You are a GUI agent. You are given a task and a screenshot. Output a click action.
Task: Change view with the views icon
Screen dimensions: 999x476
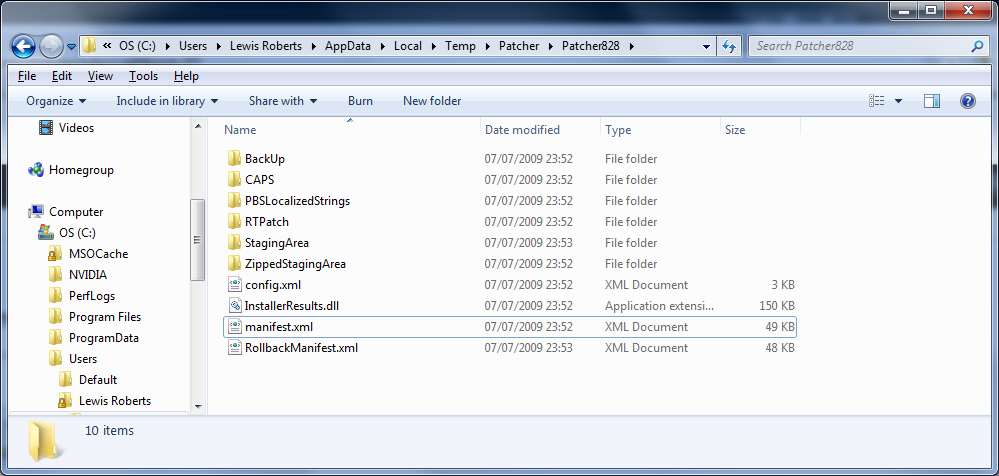click(x=877, y=101)
